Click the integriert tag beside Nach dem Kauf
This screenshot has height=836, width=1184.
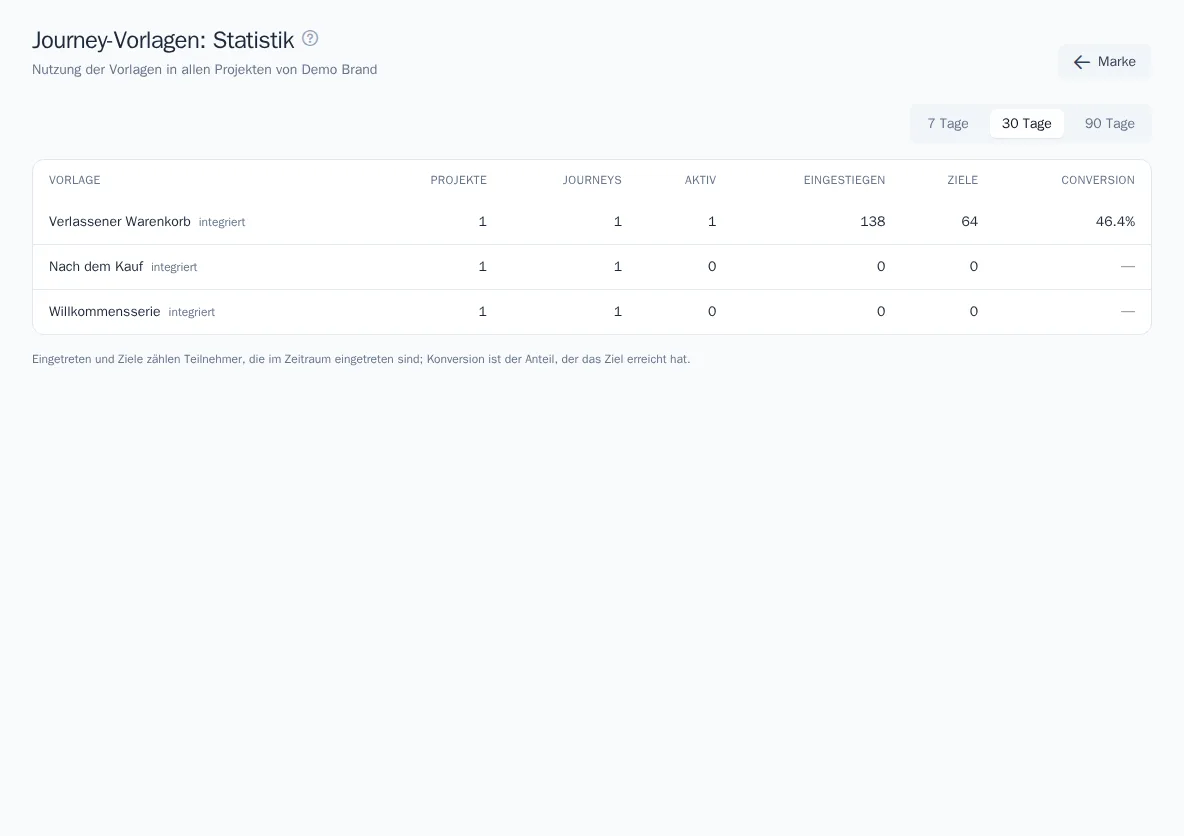[174, 267]
